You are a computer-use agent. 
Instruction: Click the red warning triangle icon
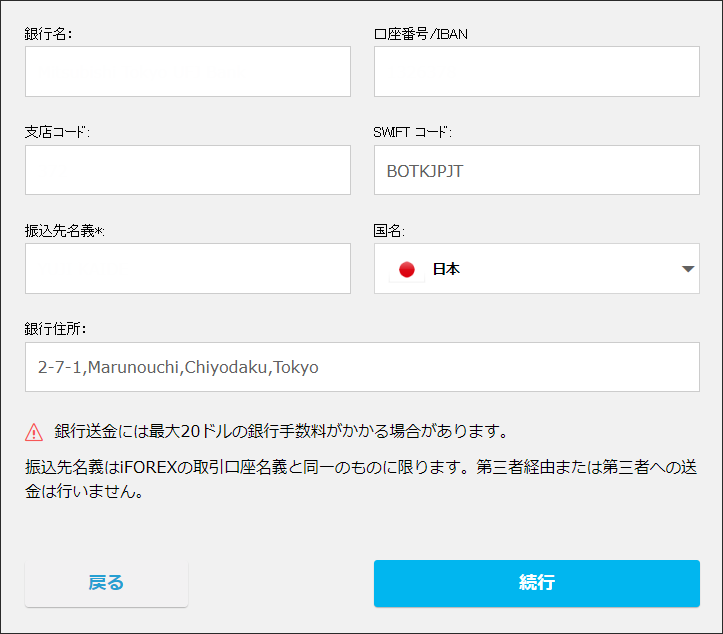click(x=34, y=432)
